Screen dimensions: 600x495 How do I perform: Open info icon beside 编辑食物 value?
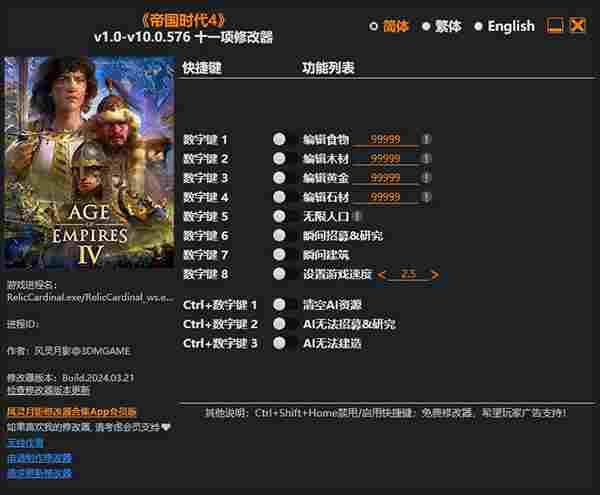426,139
